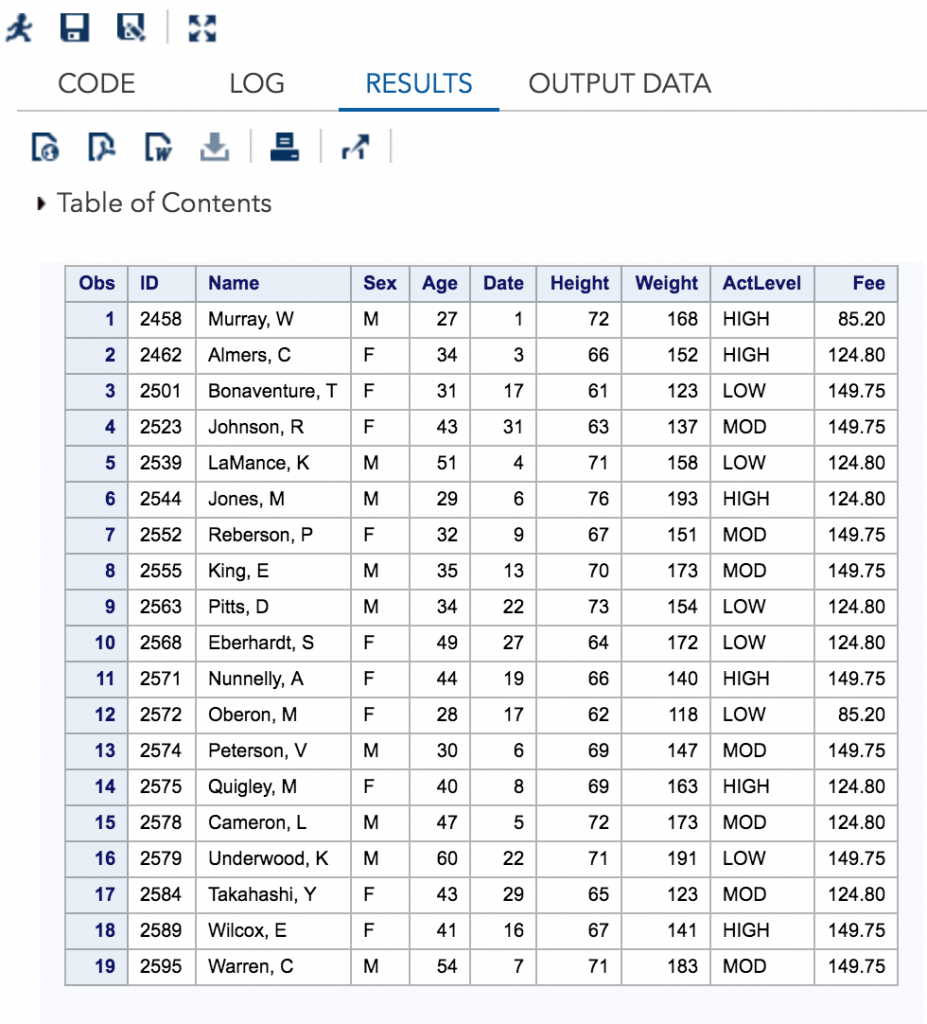Click Weight value 191
The image size is (927, 1024).
682,859
